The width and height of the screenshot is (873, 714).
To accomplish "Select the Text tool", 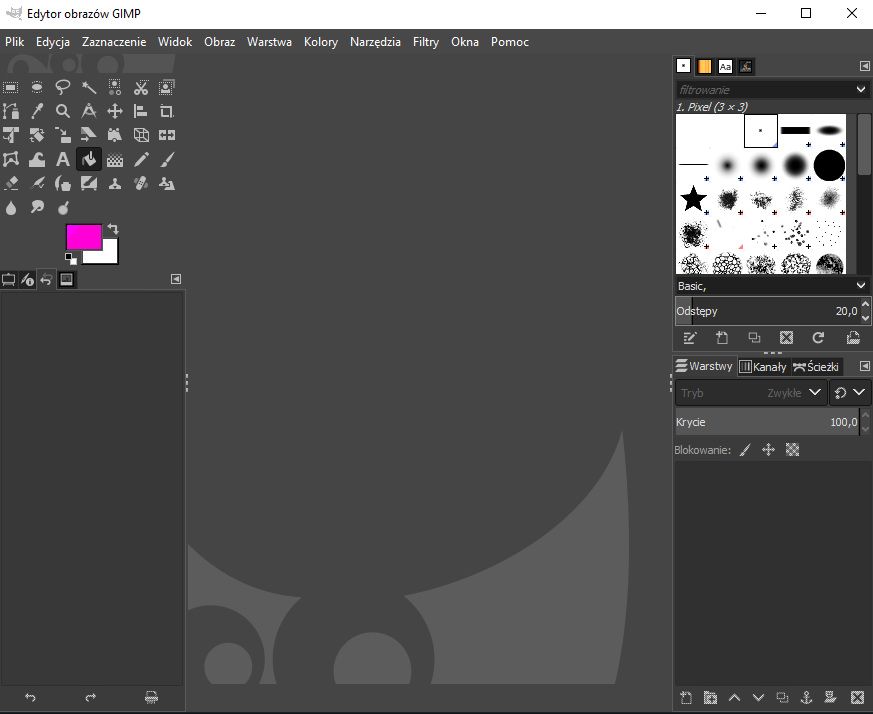I will 63,160.
